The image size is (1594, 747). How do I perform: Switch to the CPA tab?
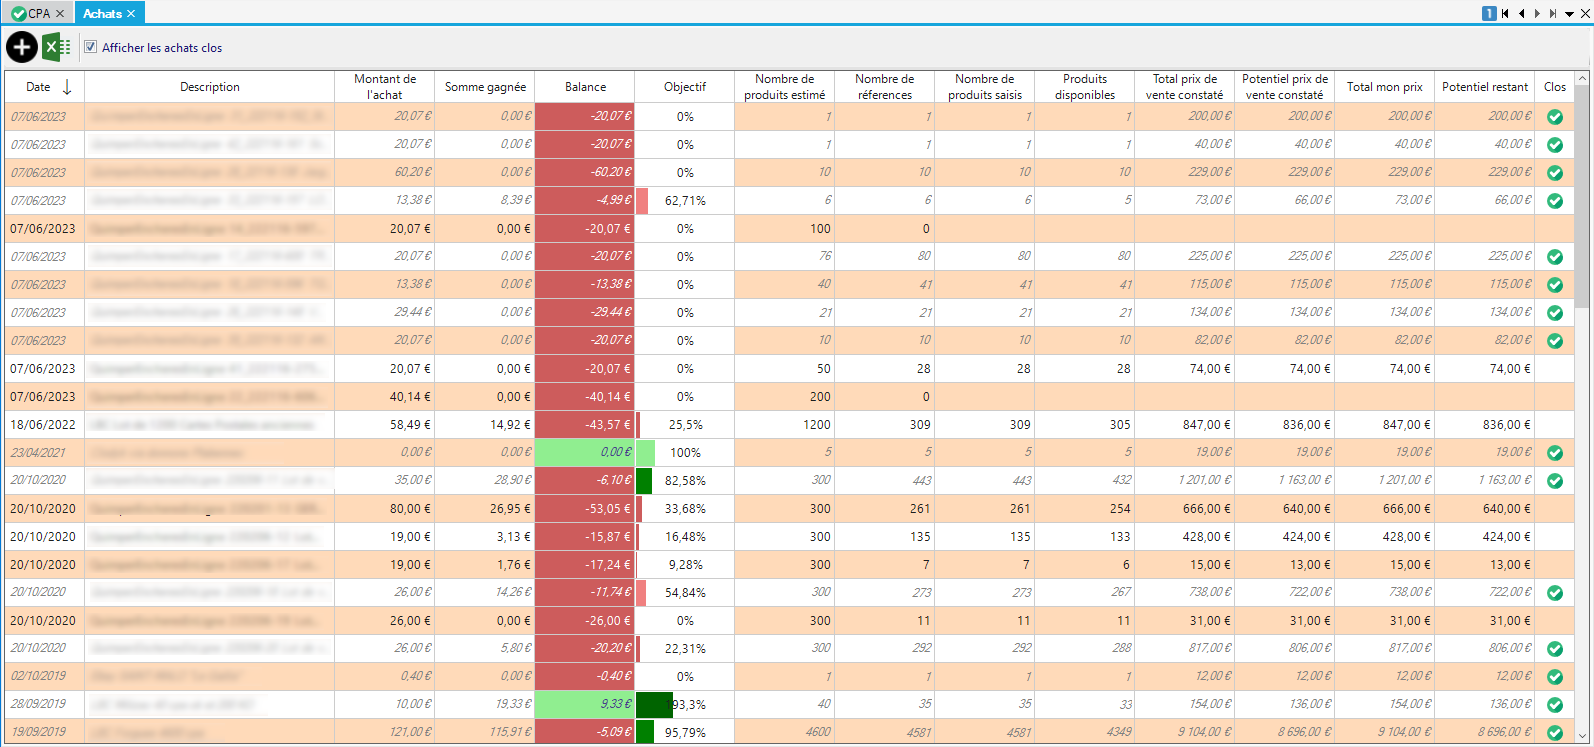click(x=39, y=13)
